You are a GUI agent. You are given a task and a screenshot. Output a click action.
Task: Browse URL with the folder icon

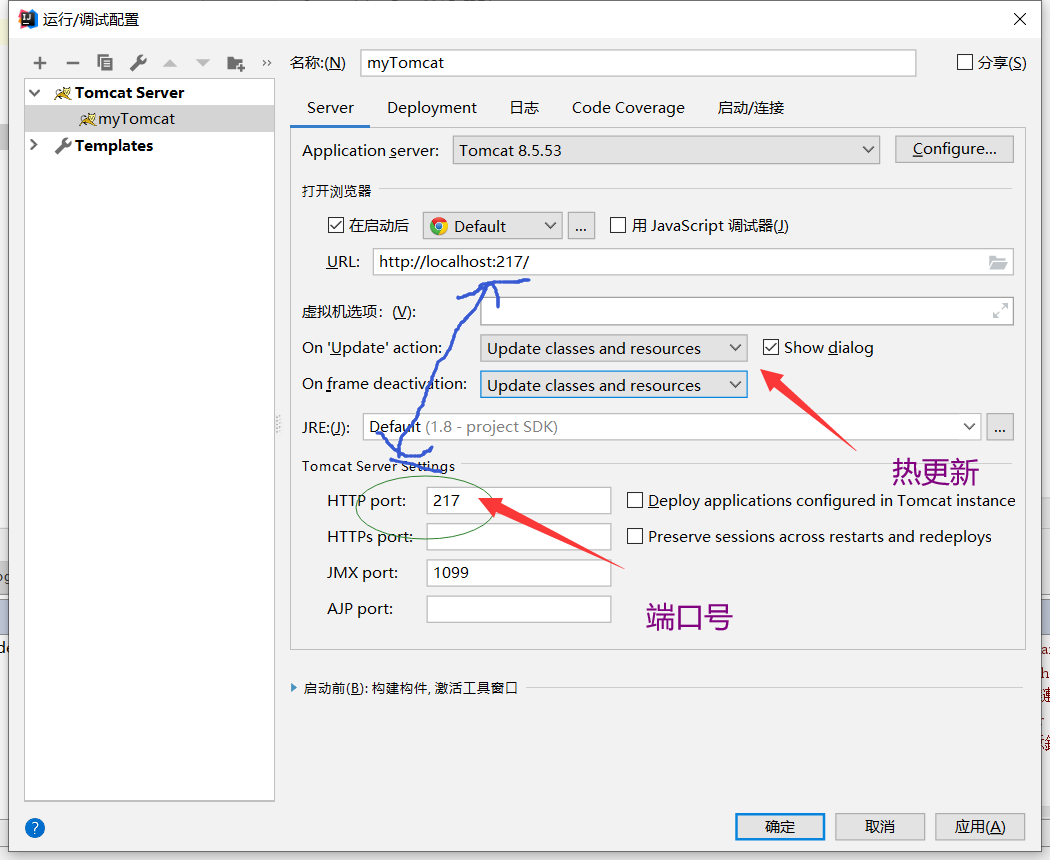[x=997, y=263]
